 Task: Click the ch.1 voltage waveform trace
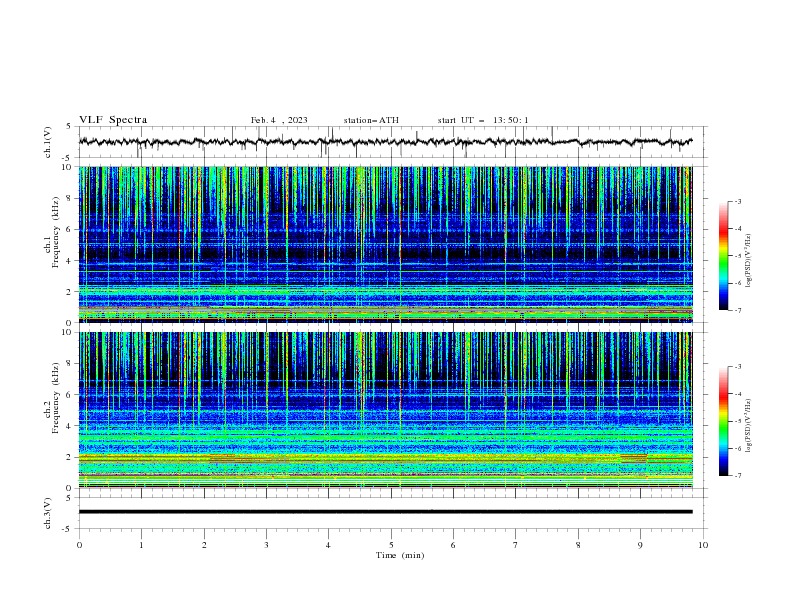[x=385, y=142]
